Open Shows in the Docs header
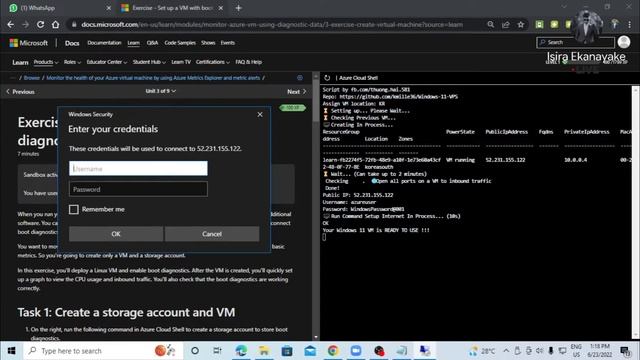This screenshot has width=640, height=360. (x=208, y=43)
